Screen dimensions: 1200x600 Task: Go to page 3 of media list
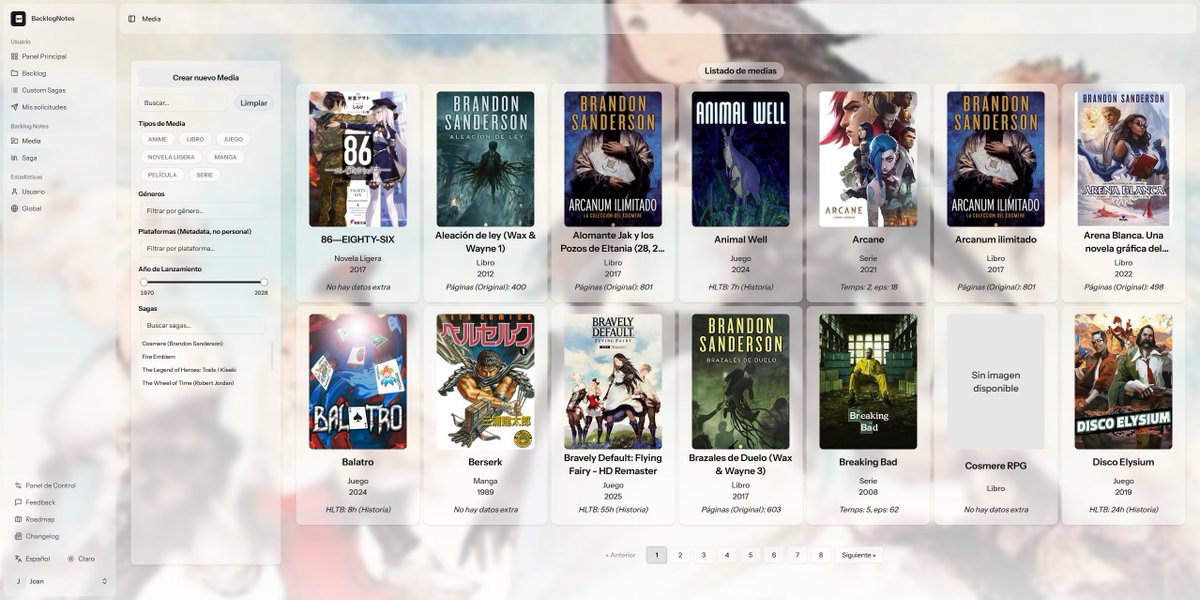pos(703,555)
